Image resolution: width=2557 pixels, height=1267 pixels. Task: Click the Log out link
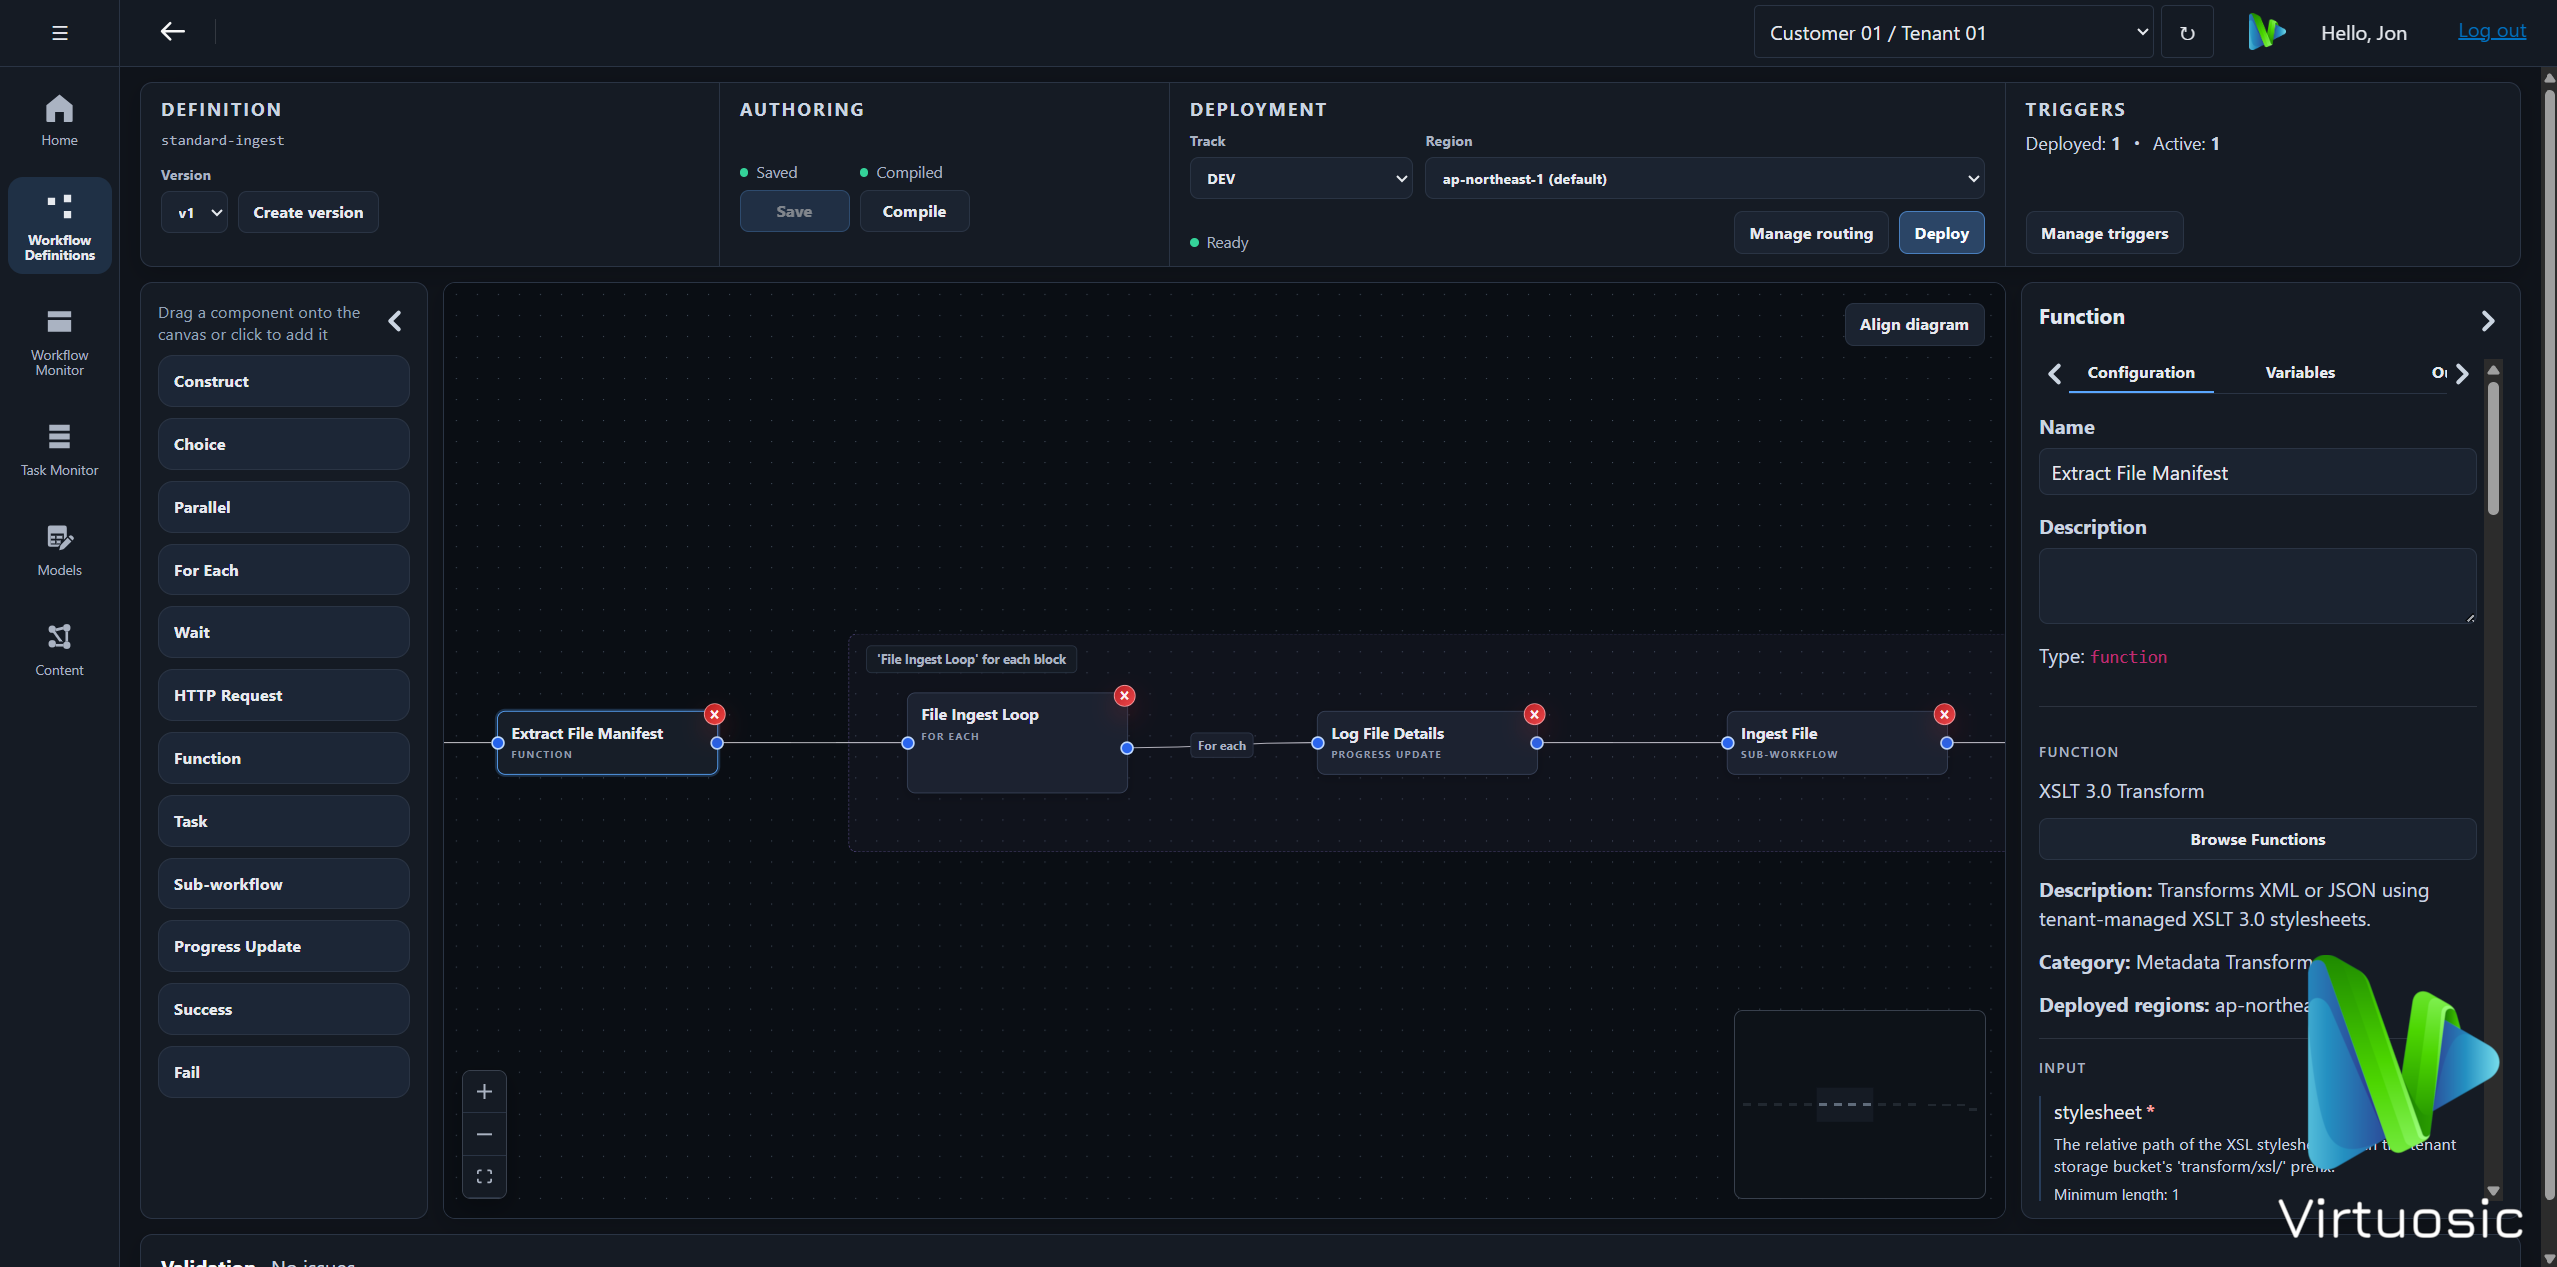[2491, 31]
